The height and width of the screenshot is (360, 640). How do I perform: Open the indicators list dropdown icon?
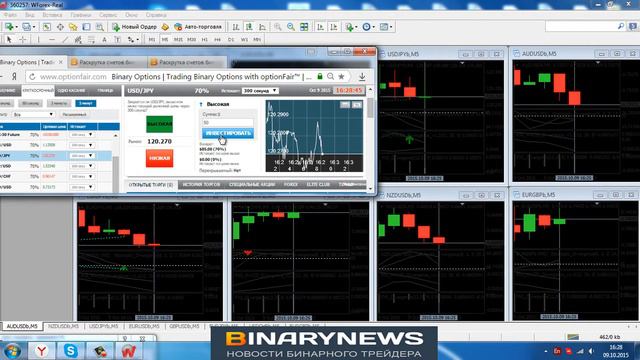(x=350, y=27)
